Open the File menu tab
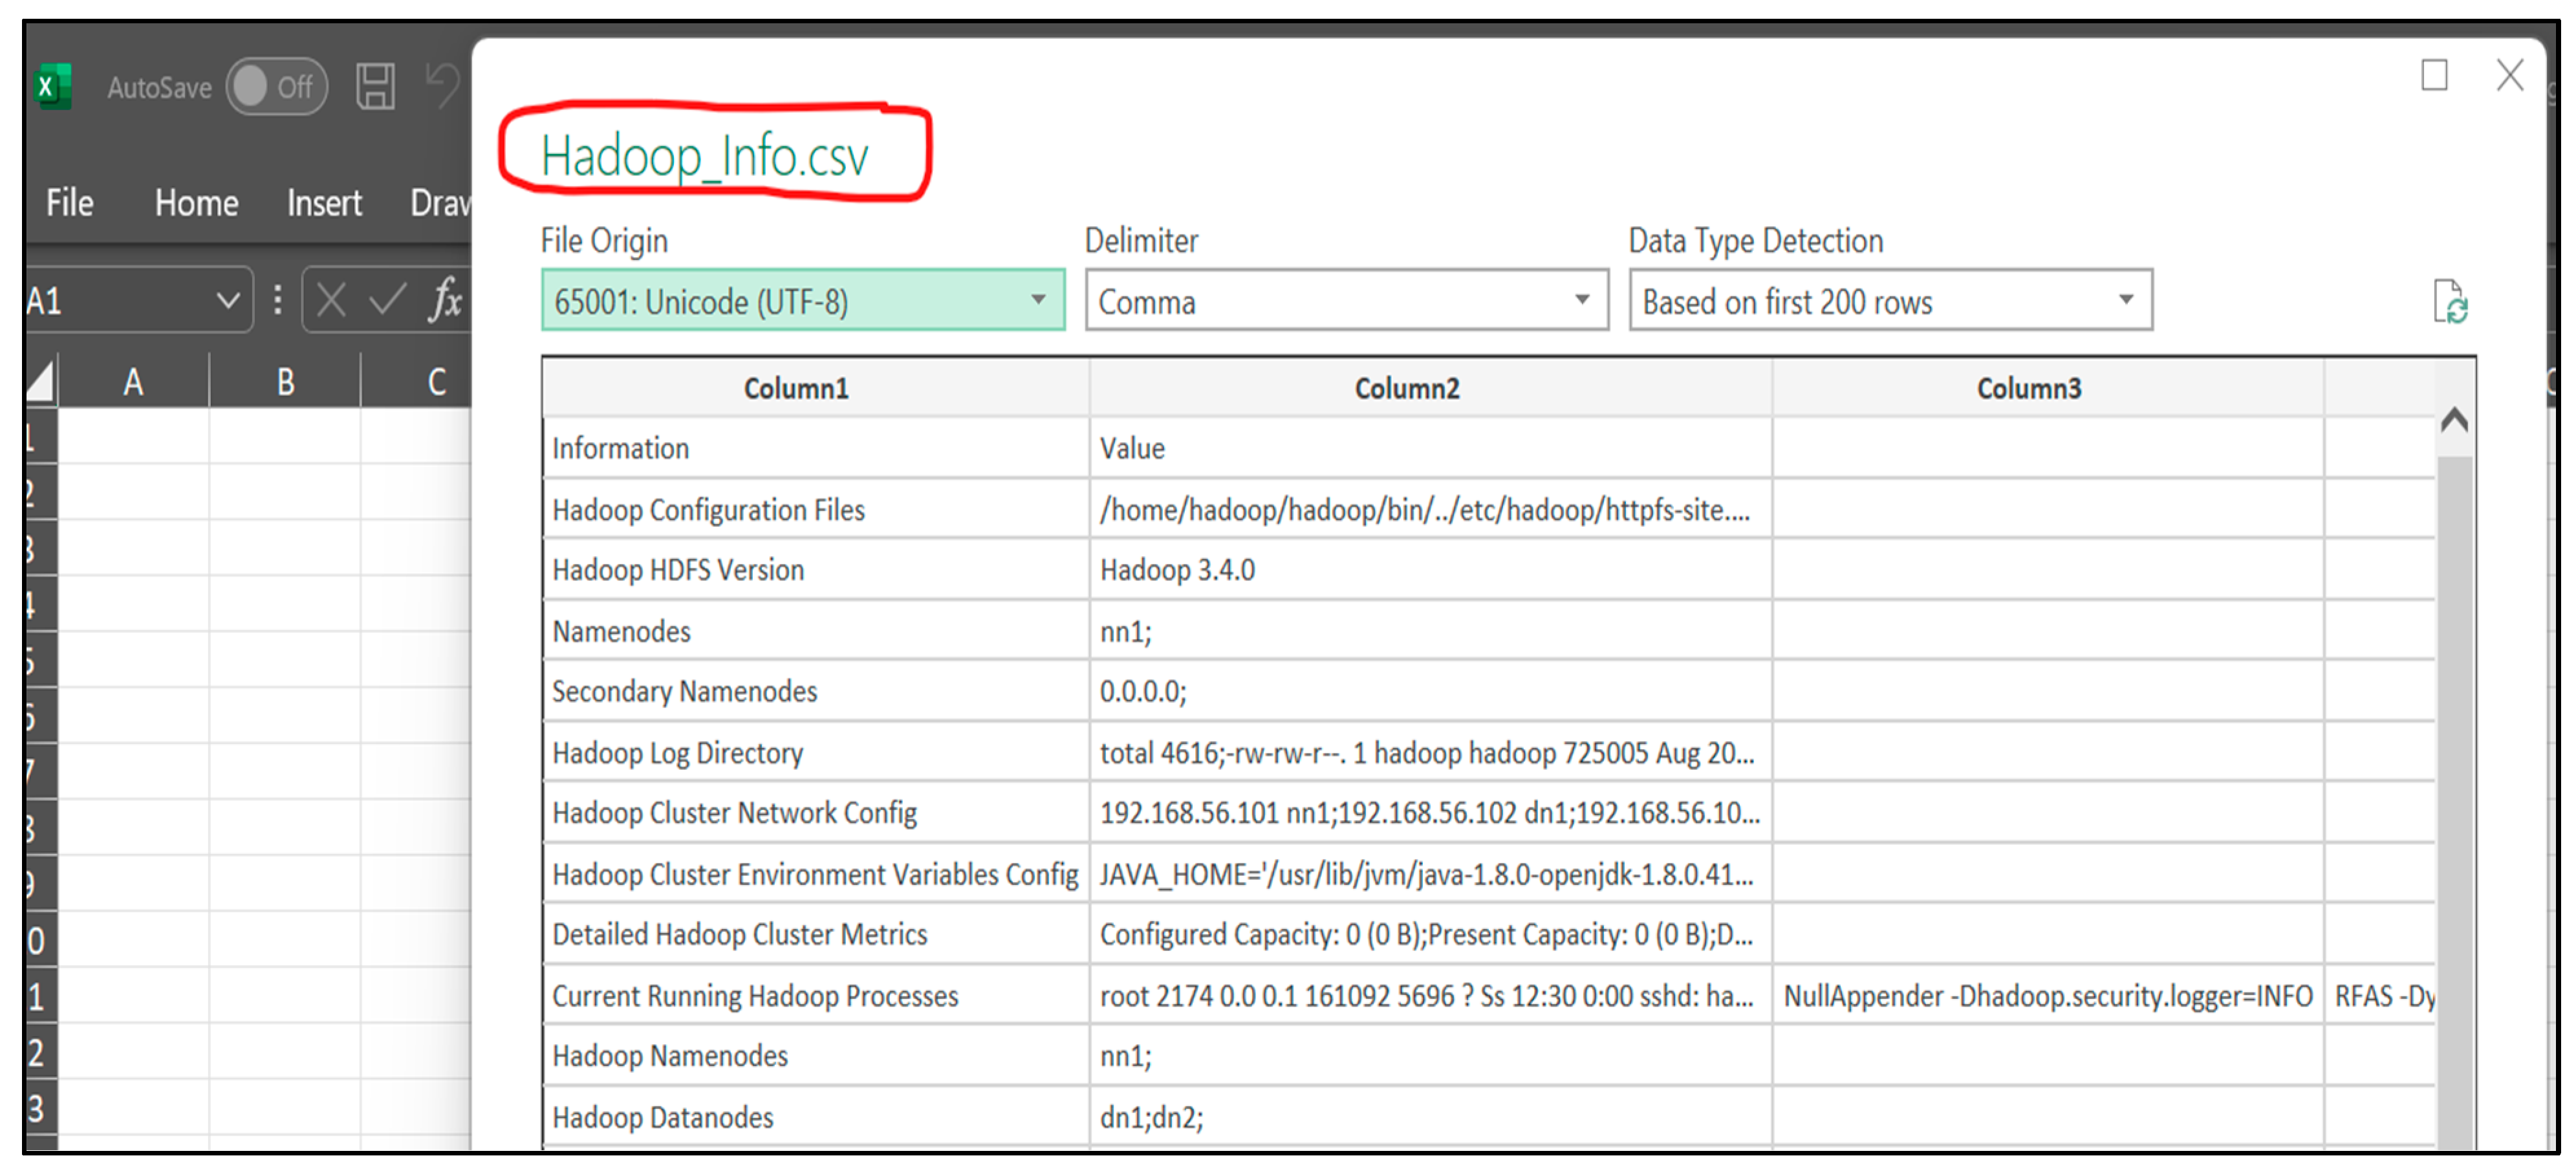 tap(69, 203)
